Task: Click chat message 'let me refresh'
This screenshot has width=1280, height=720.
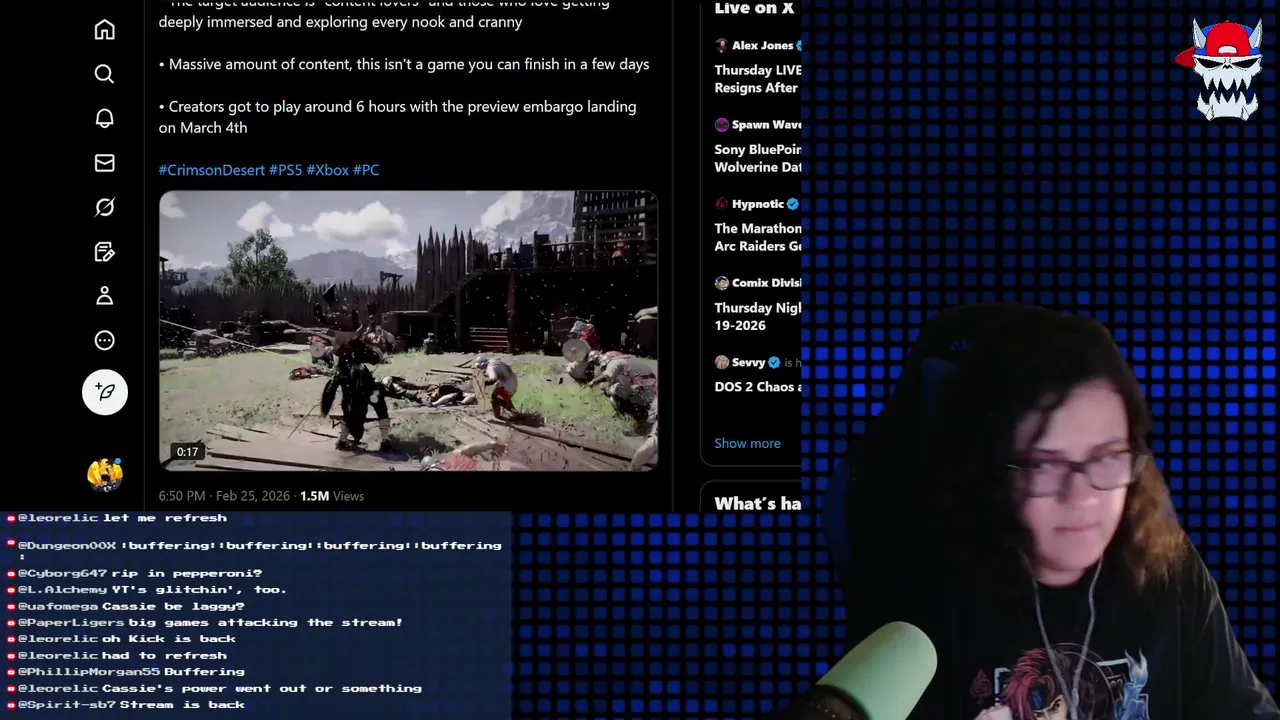Action: point(165,518)
